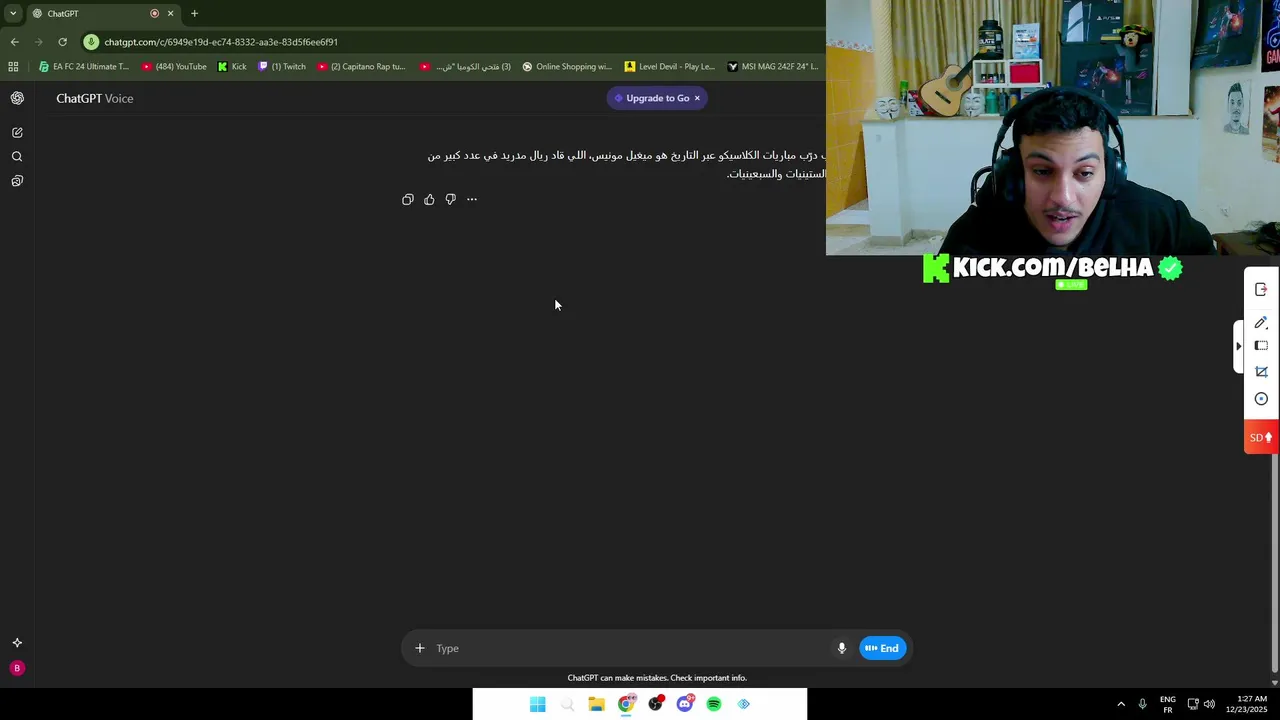The image size is (1280, 720).
Task: Open Spotify from taskbar
Action: point(714,704)
